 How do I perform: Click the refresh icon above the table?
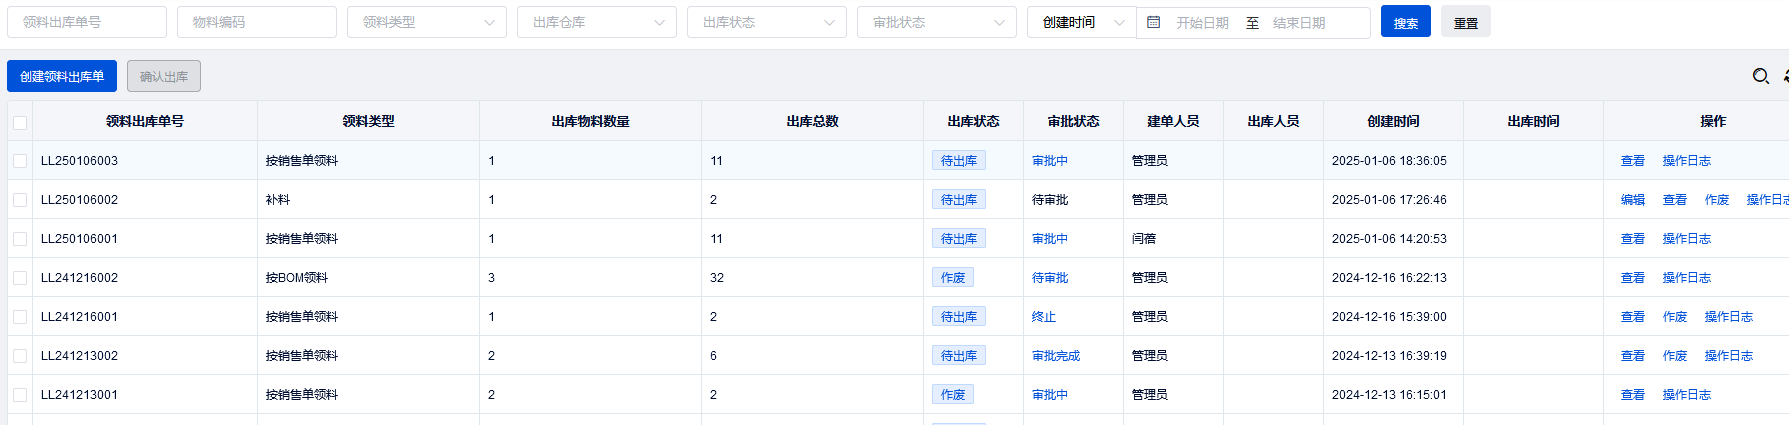point(1785,76)
